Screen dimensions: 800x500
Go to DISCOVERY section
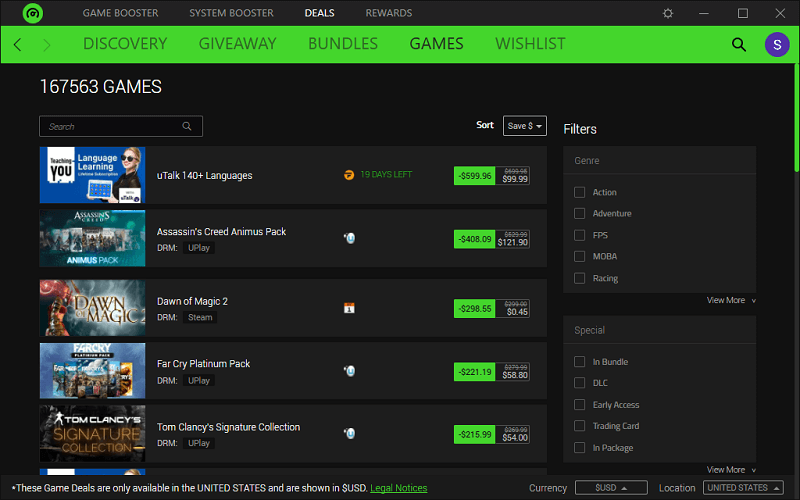coord(125,44)
